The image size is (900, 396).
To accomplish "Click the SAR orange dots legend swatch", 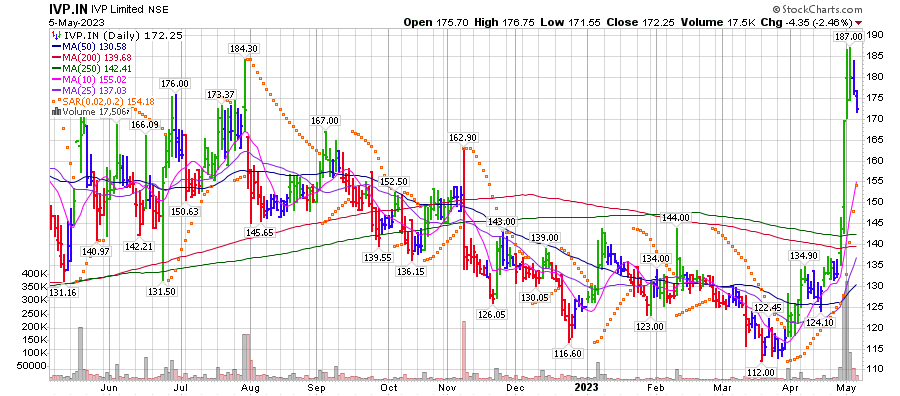I will click(x=56, y=102).
